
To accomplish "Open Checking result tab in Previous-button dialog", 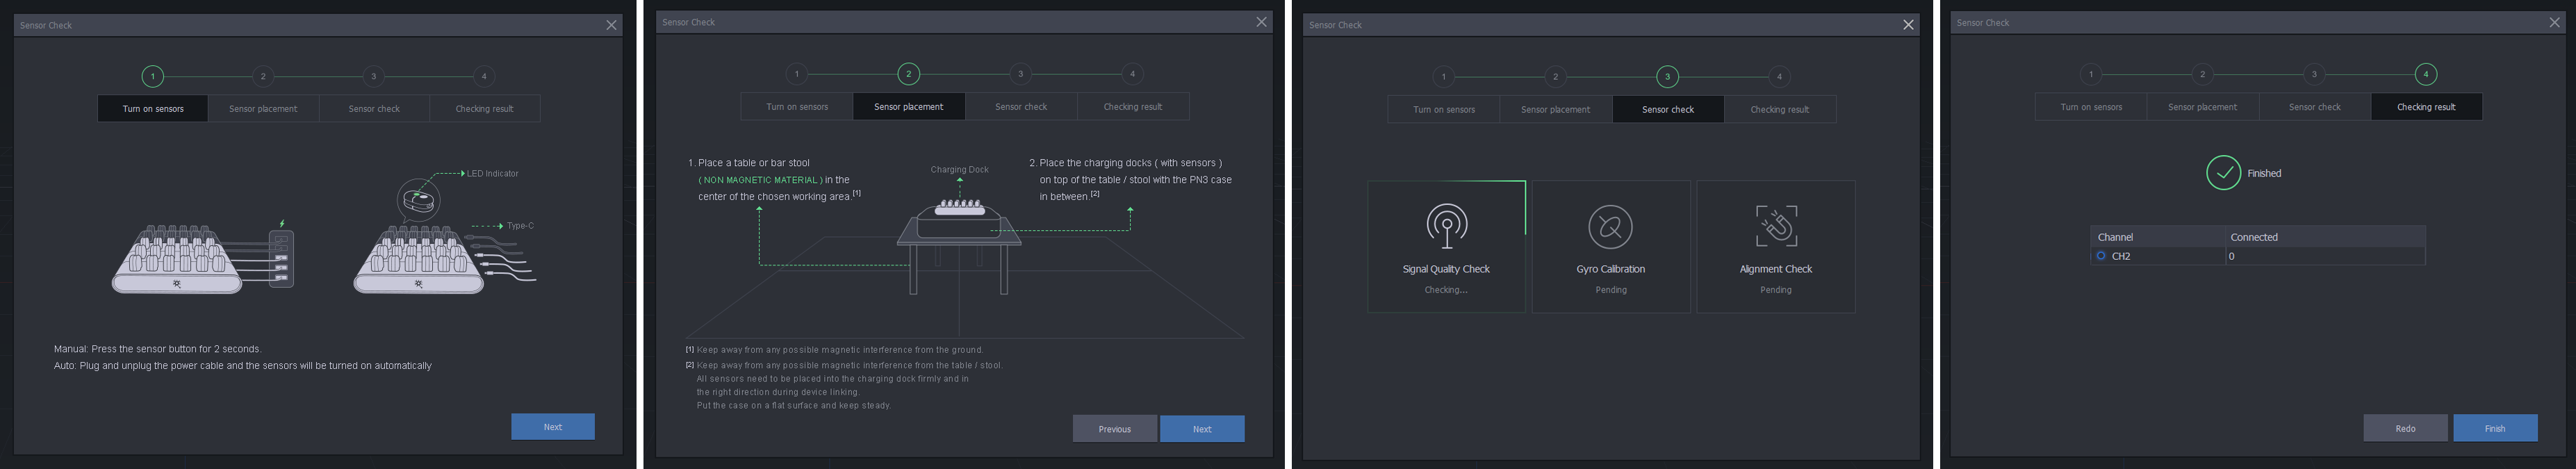I will tap(1133, 107).
